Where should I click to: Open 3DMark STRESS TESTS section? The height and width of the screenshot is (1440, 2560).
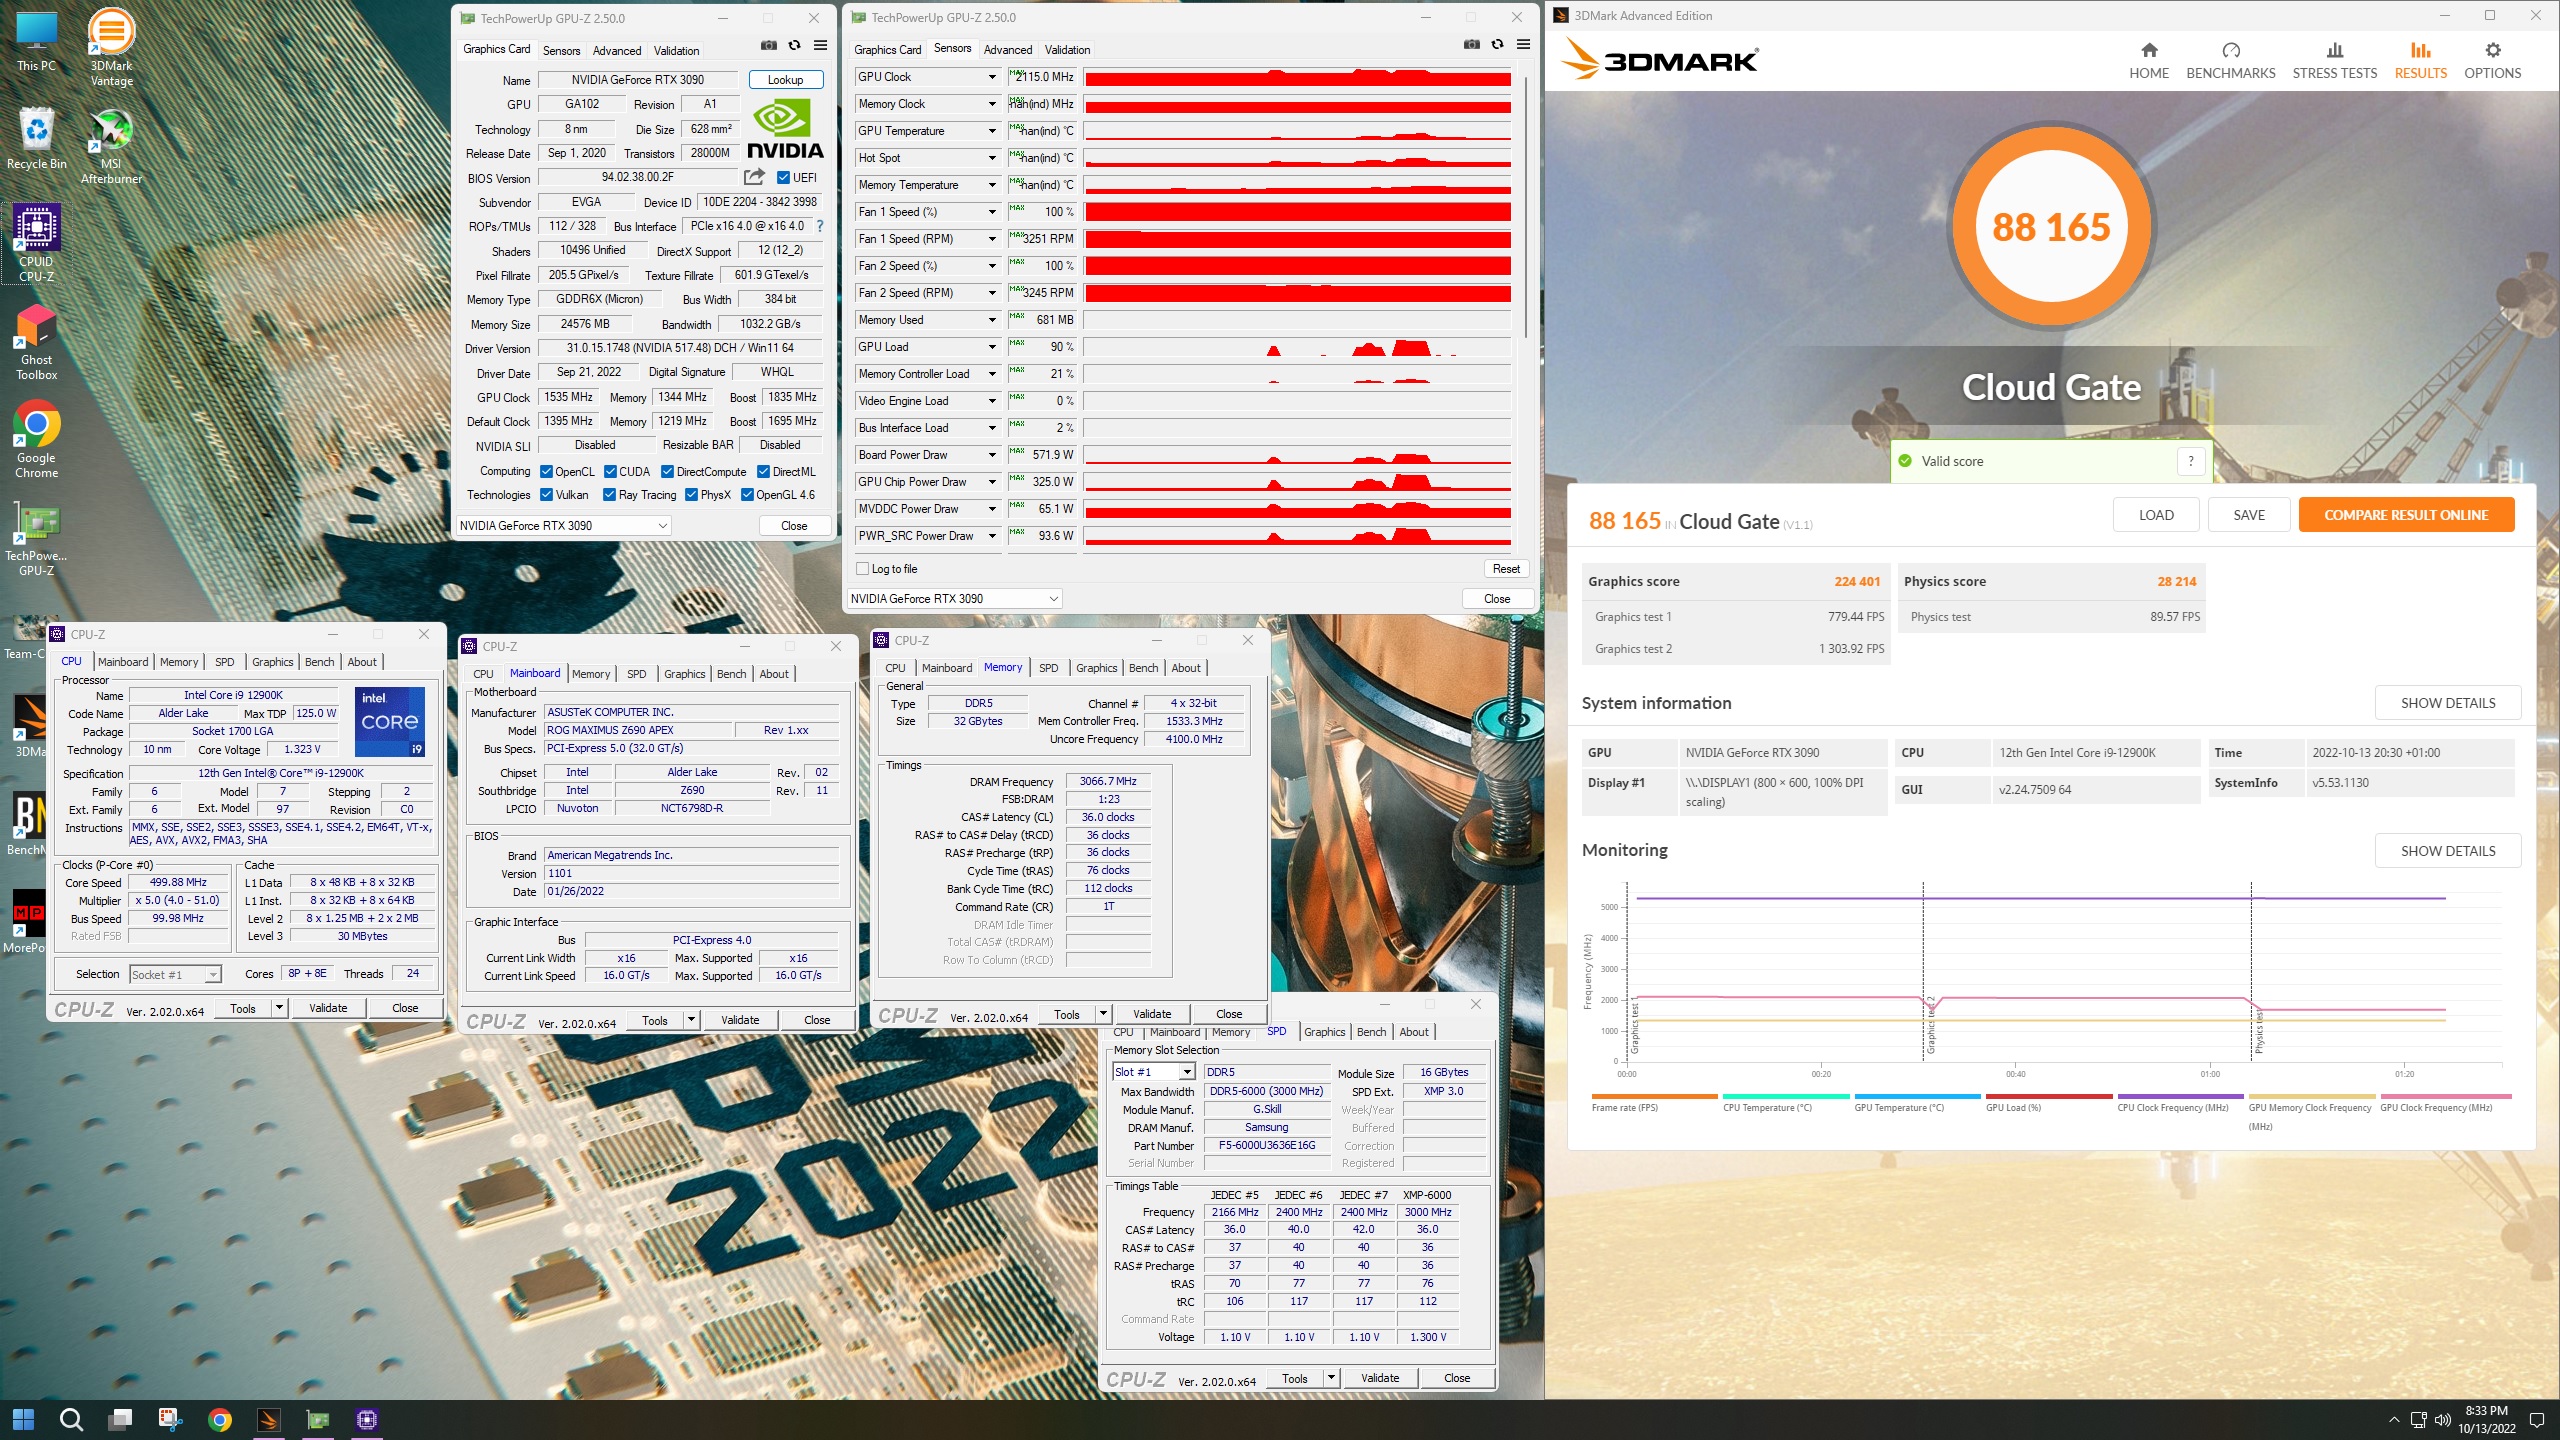pos(2334,61)
